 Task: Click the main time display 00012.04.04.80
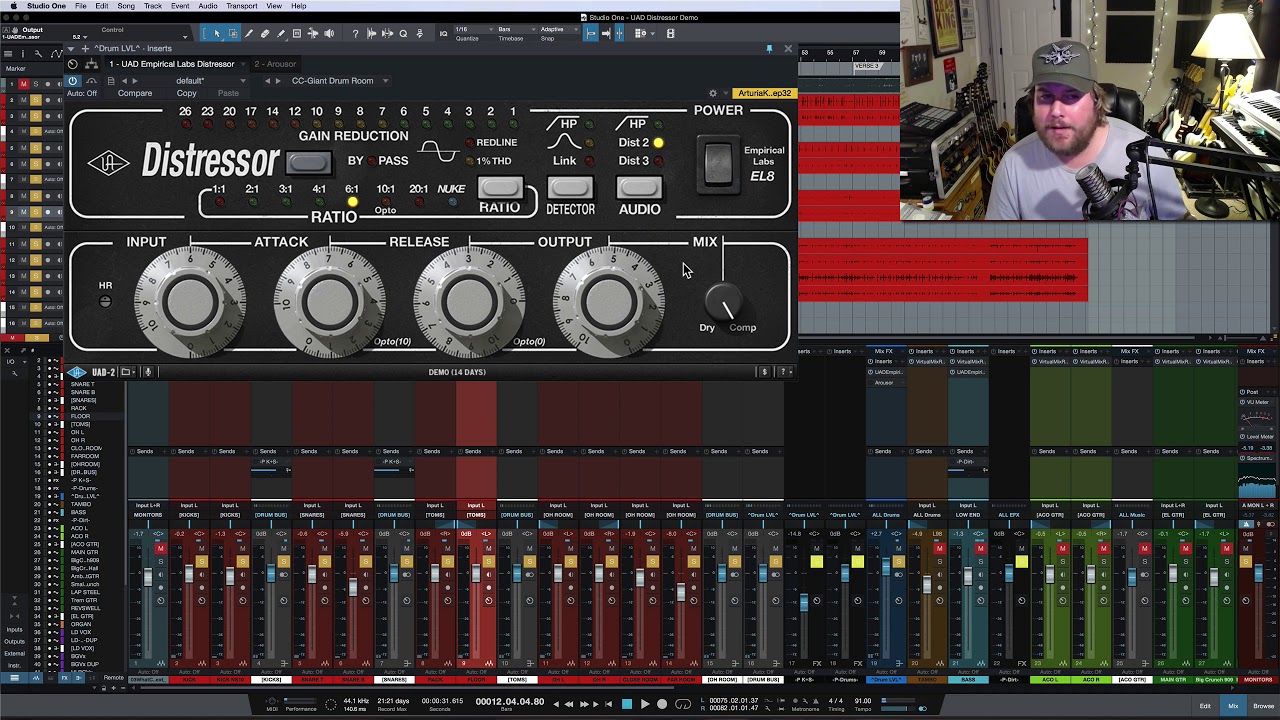pyautogui.click(x=510, y=702)
